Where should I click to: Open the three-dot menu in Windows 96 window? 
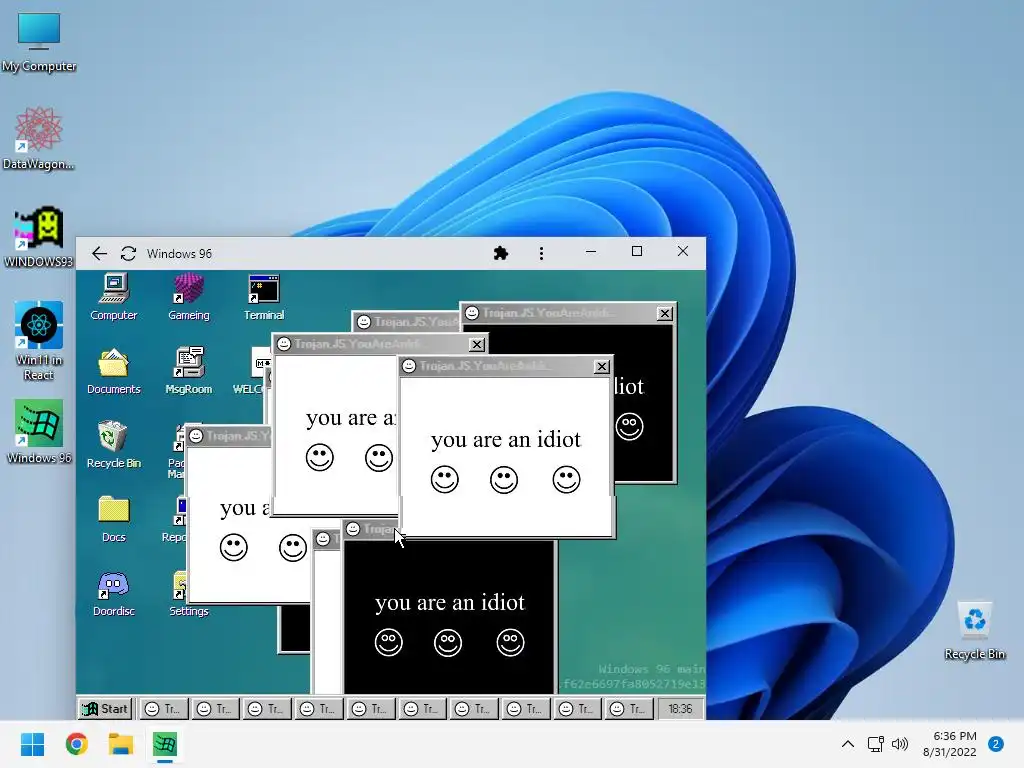[541, 253]
